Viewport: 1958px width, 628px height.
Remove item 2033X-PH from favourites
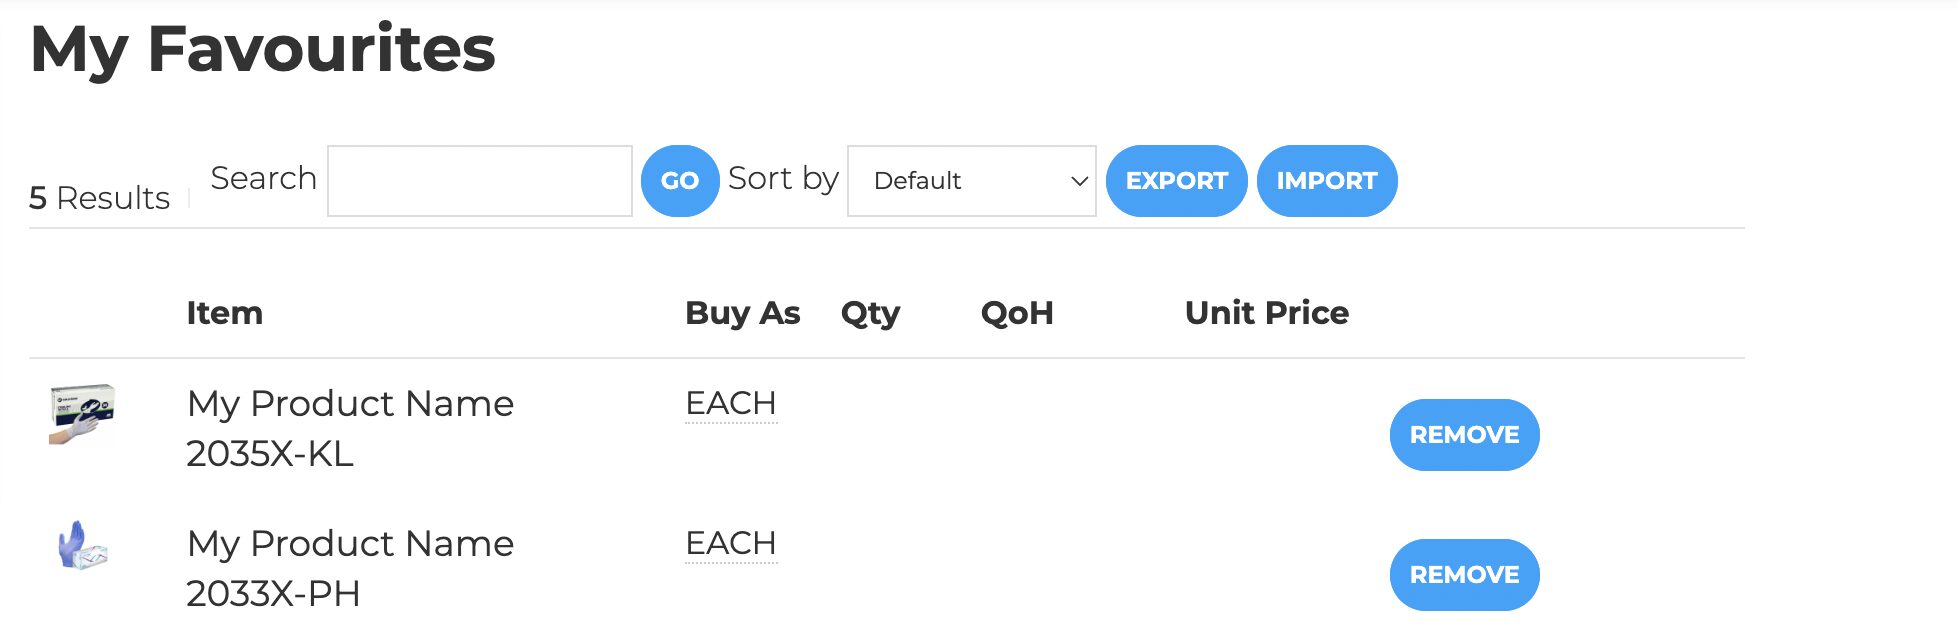[1464, 575]
